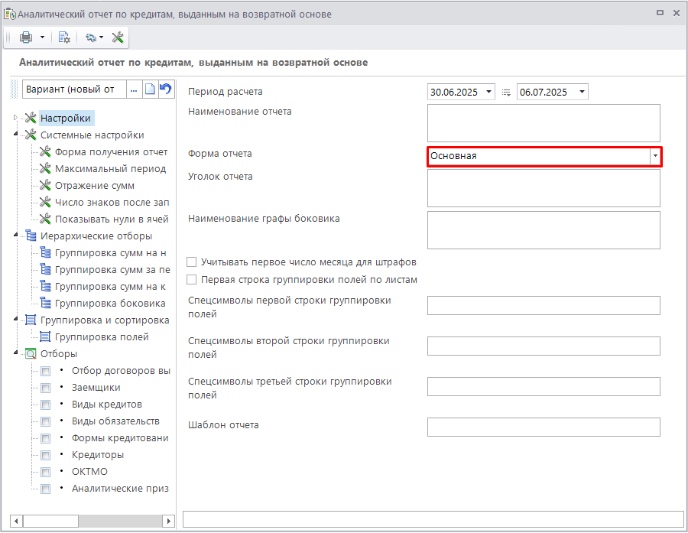Click the wrench tools icon in toolbar
688x533 pixels.
[118, 38]
